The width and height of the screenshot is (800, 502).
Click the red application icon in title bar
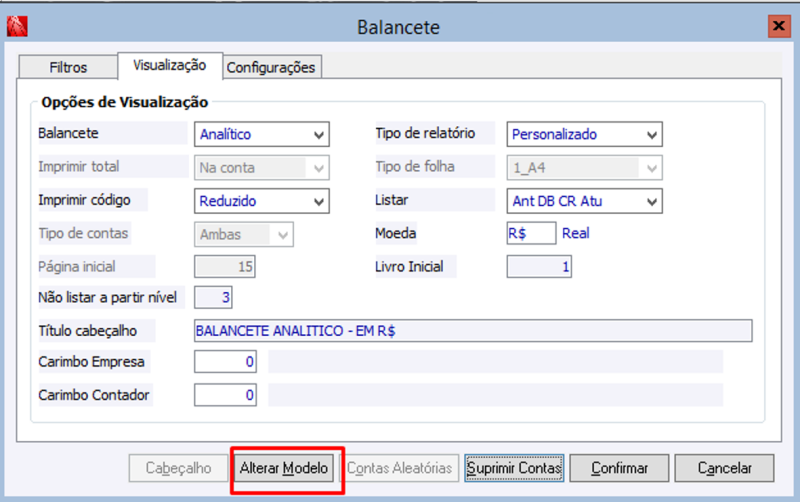click(17, 27)
